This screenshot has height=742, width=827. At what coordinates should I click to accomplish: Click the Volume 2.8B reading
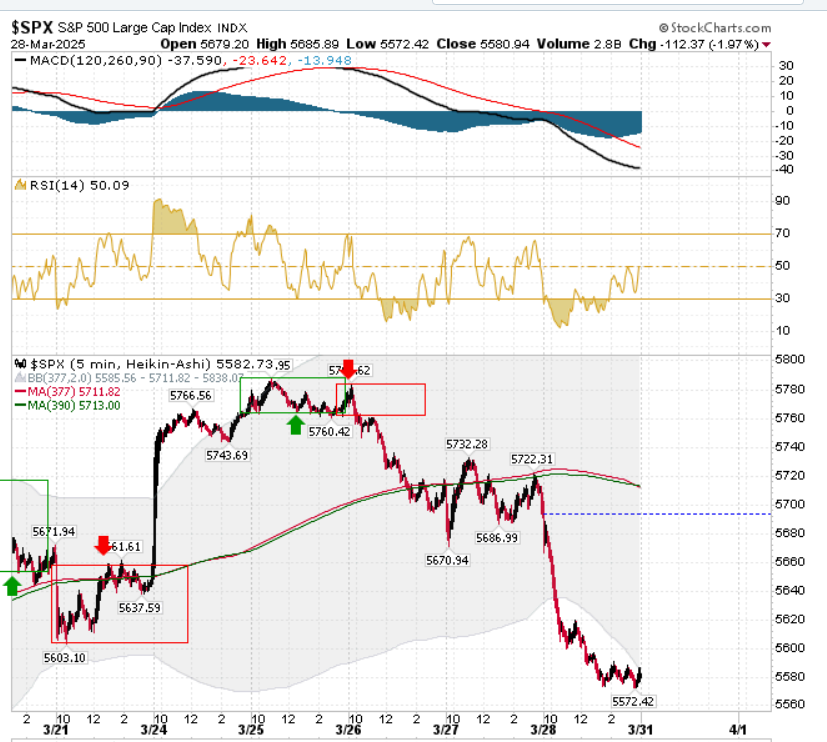click(579, 44)
